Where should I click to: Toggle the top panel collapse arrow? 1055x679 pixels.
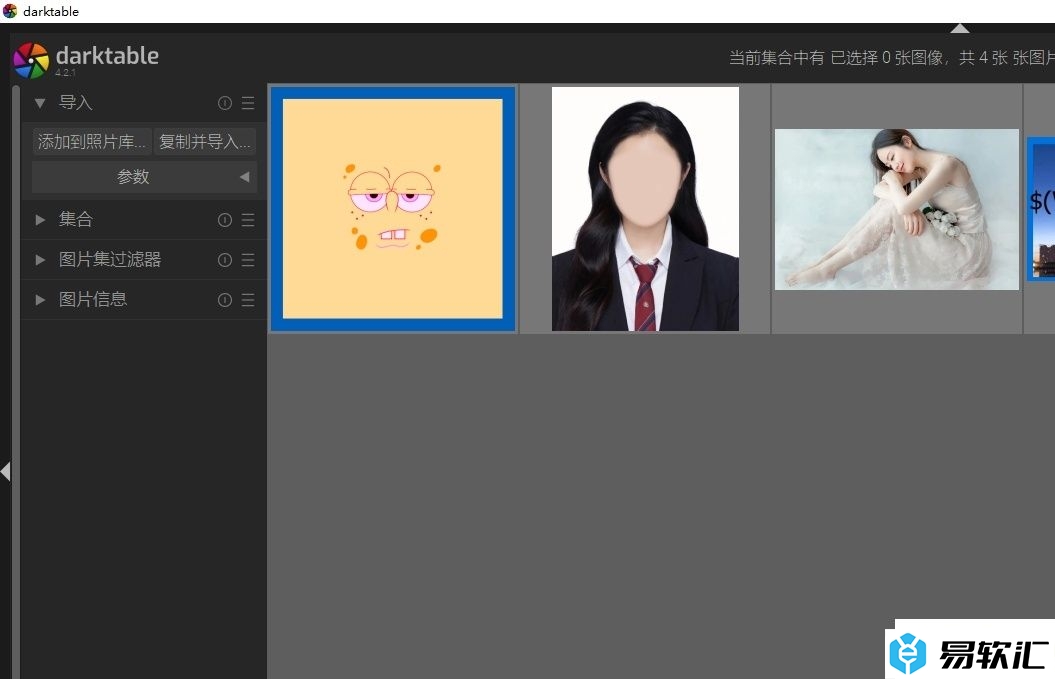pyautogui.click(x=959, y=28)
